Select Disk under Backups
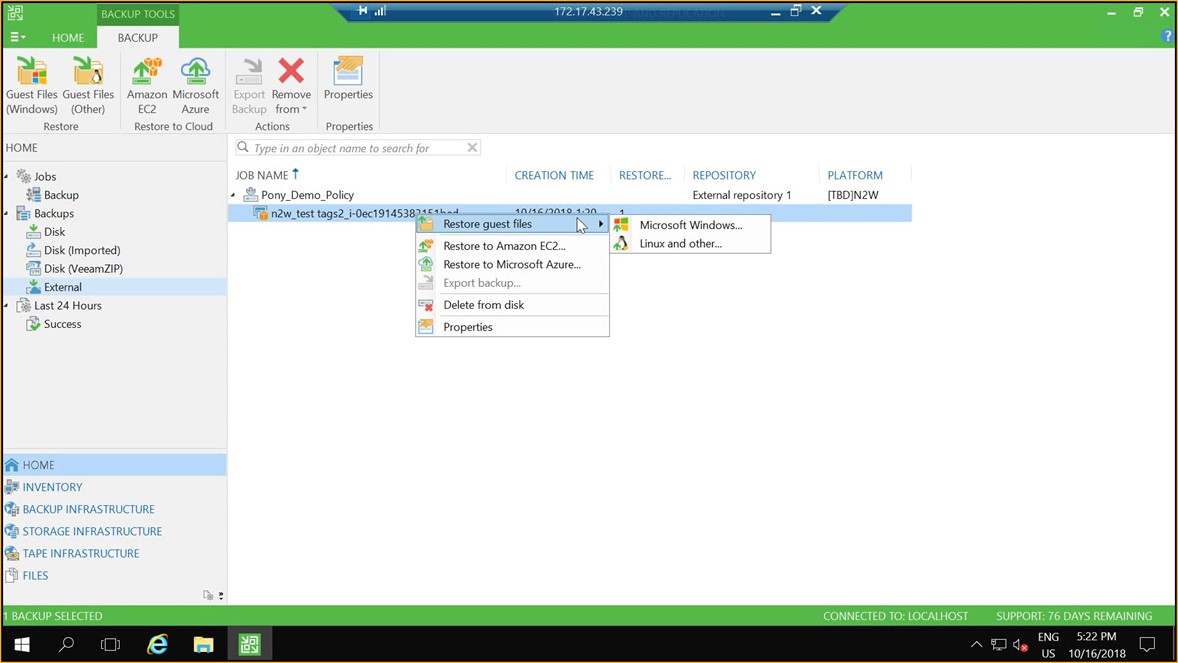 53,232
